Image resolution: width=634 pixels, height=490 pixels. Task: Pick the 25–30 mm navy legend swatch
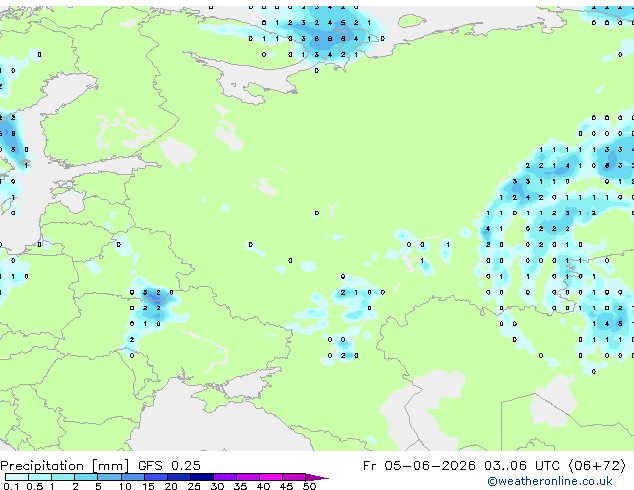[202, 477]
